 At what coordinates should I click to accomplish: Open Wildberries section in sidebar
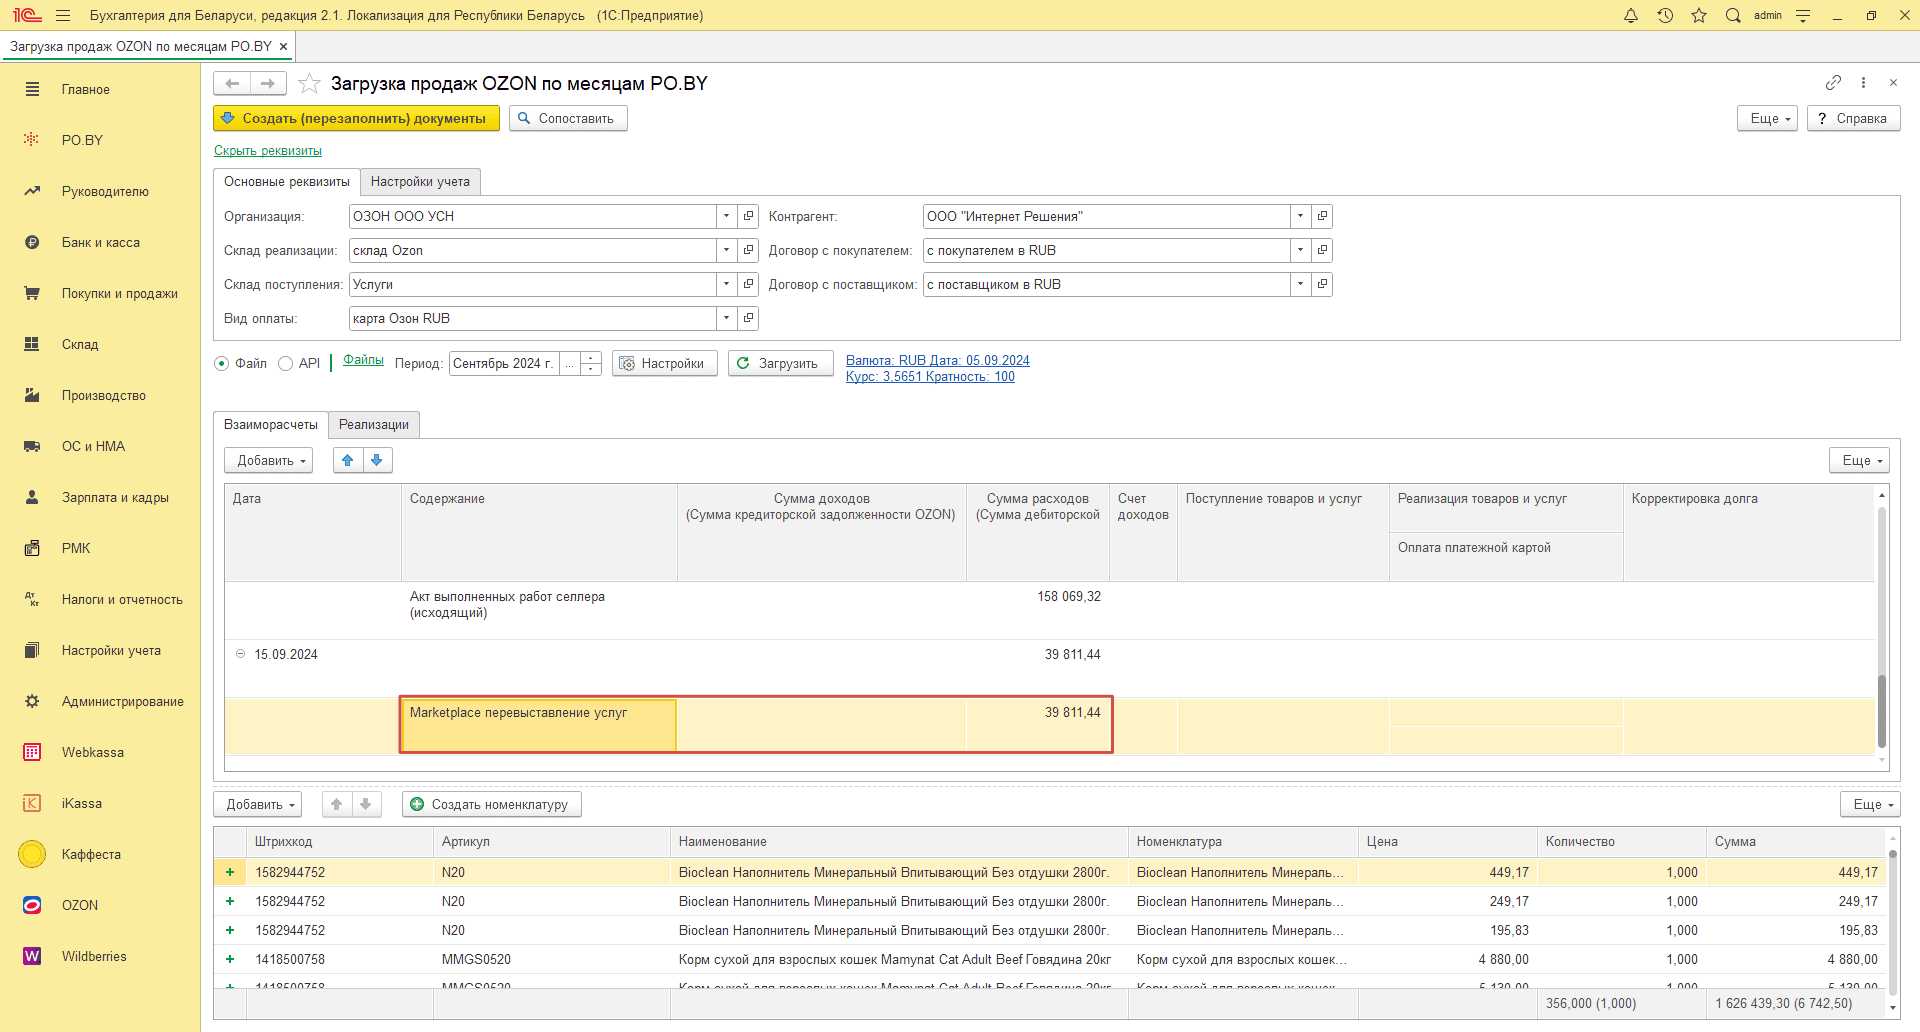point(94,956)
